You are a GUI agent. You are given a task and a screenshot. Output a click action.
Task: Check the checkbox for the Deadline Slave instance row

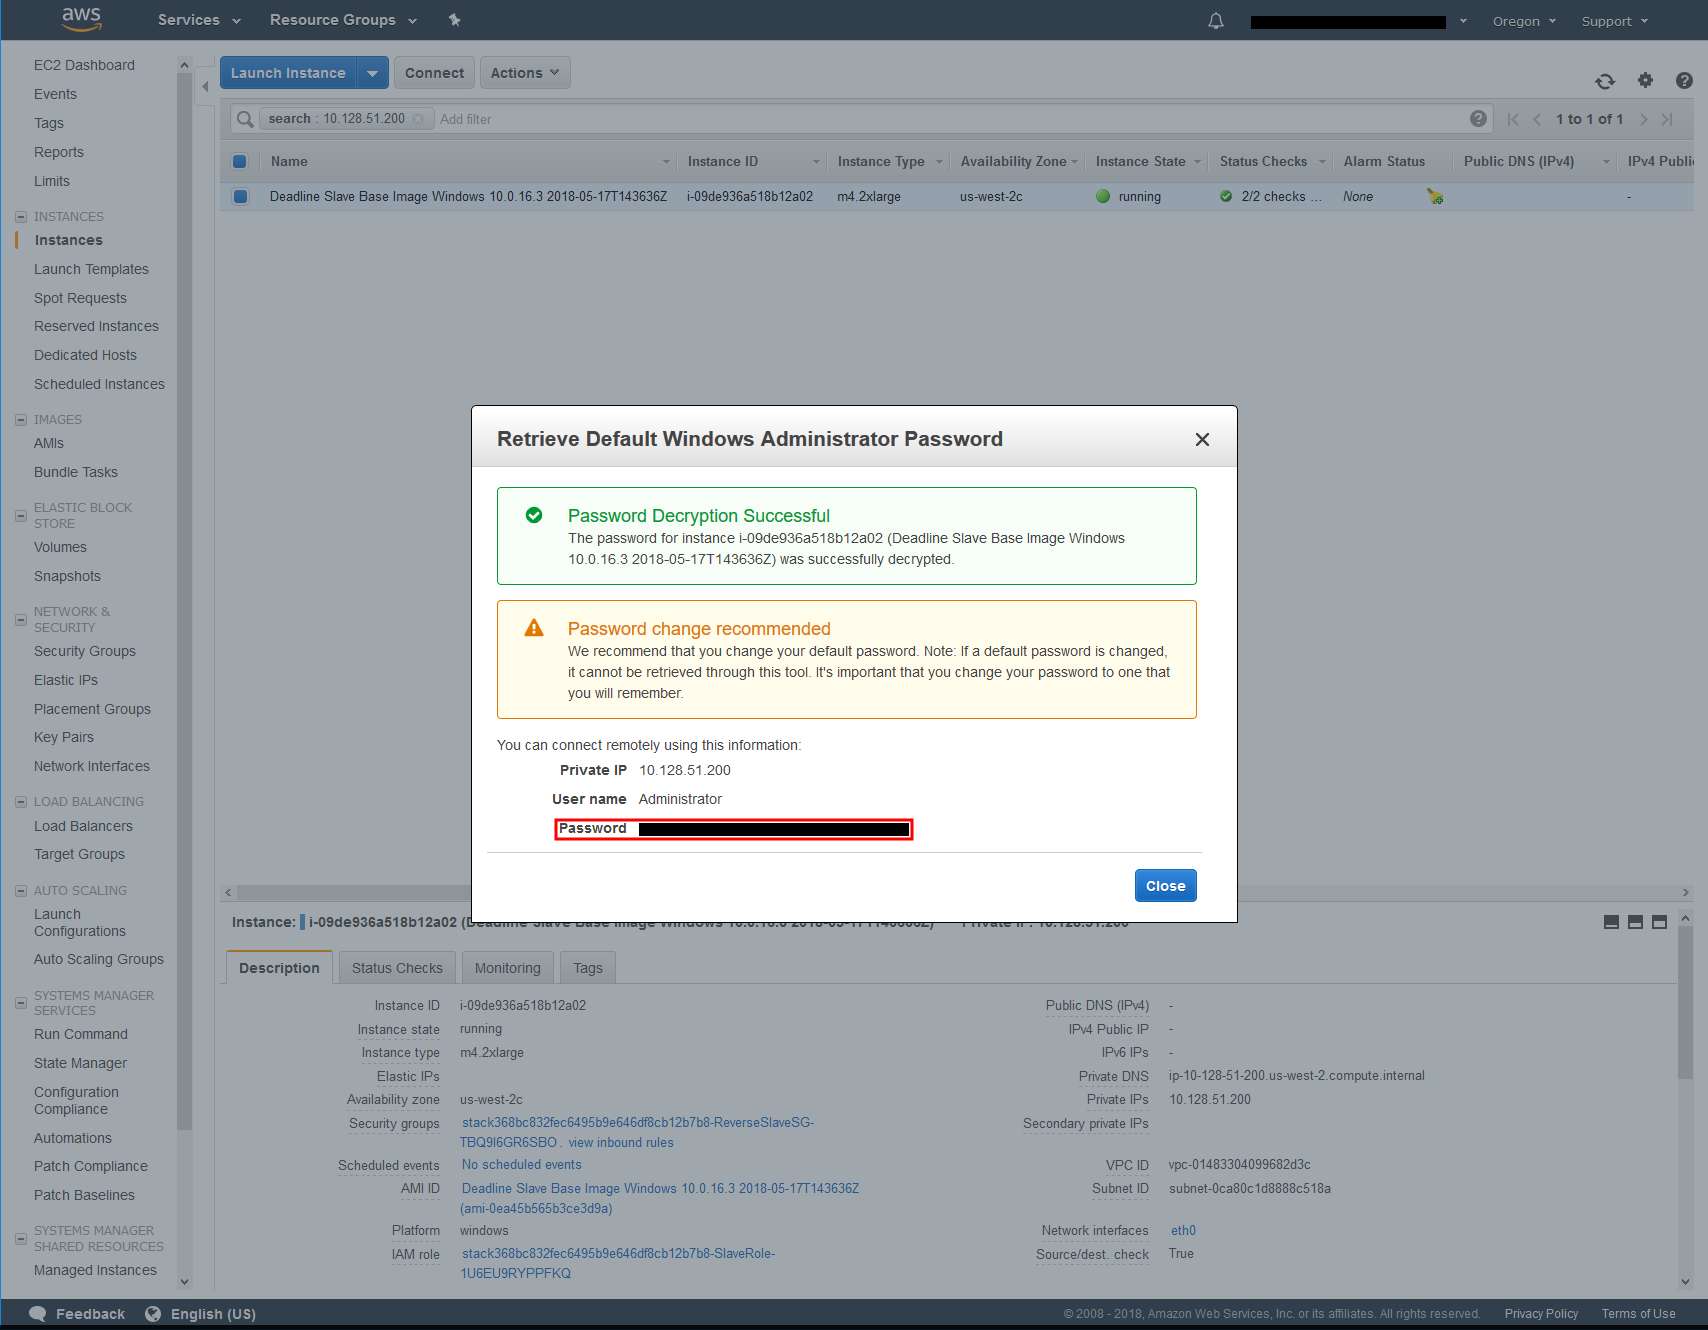[x=240, y=196]
